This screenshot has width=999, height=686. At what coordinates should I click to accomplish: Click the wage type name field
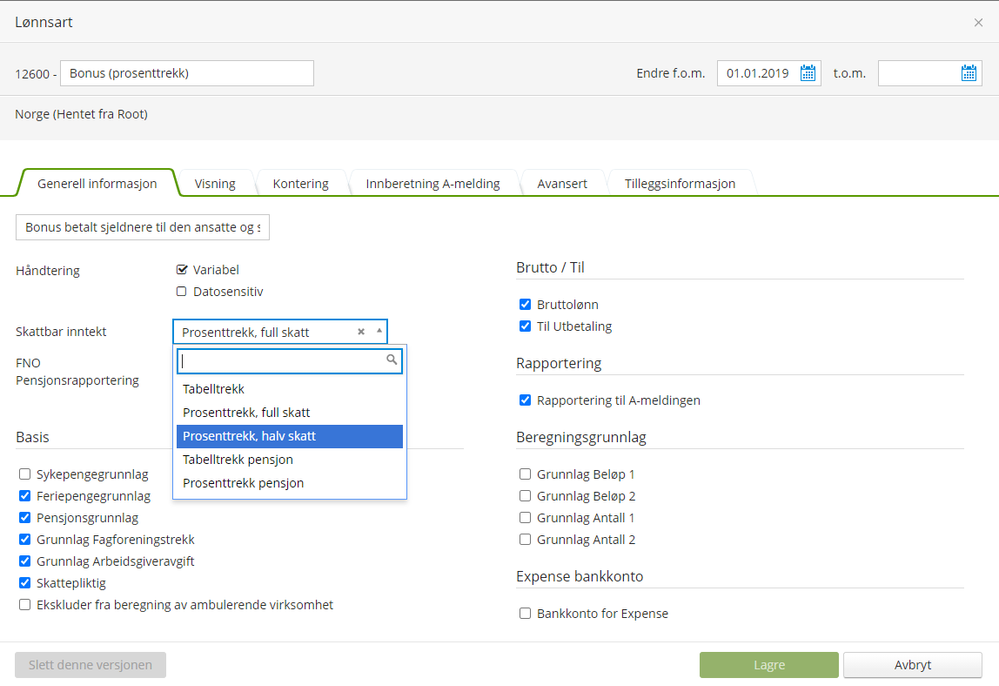click(187, 73)
